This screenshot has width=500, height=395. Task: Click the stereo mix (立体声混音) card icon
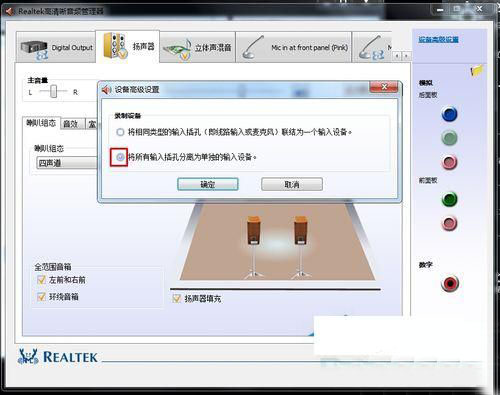click(177, 49)
